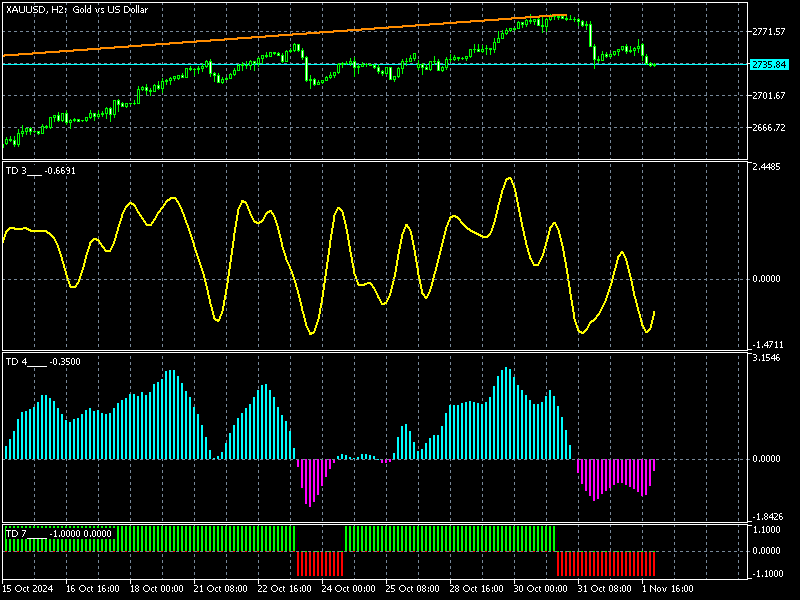800x600 pixels.
Task: Click the 2701.67 price scale value
Action: [769, 95]
